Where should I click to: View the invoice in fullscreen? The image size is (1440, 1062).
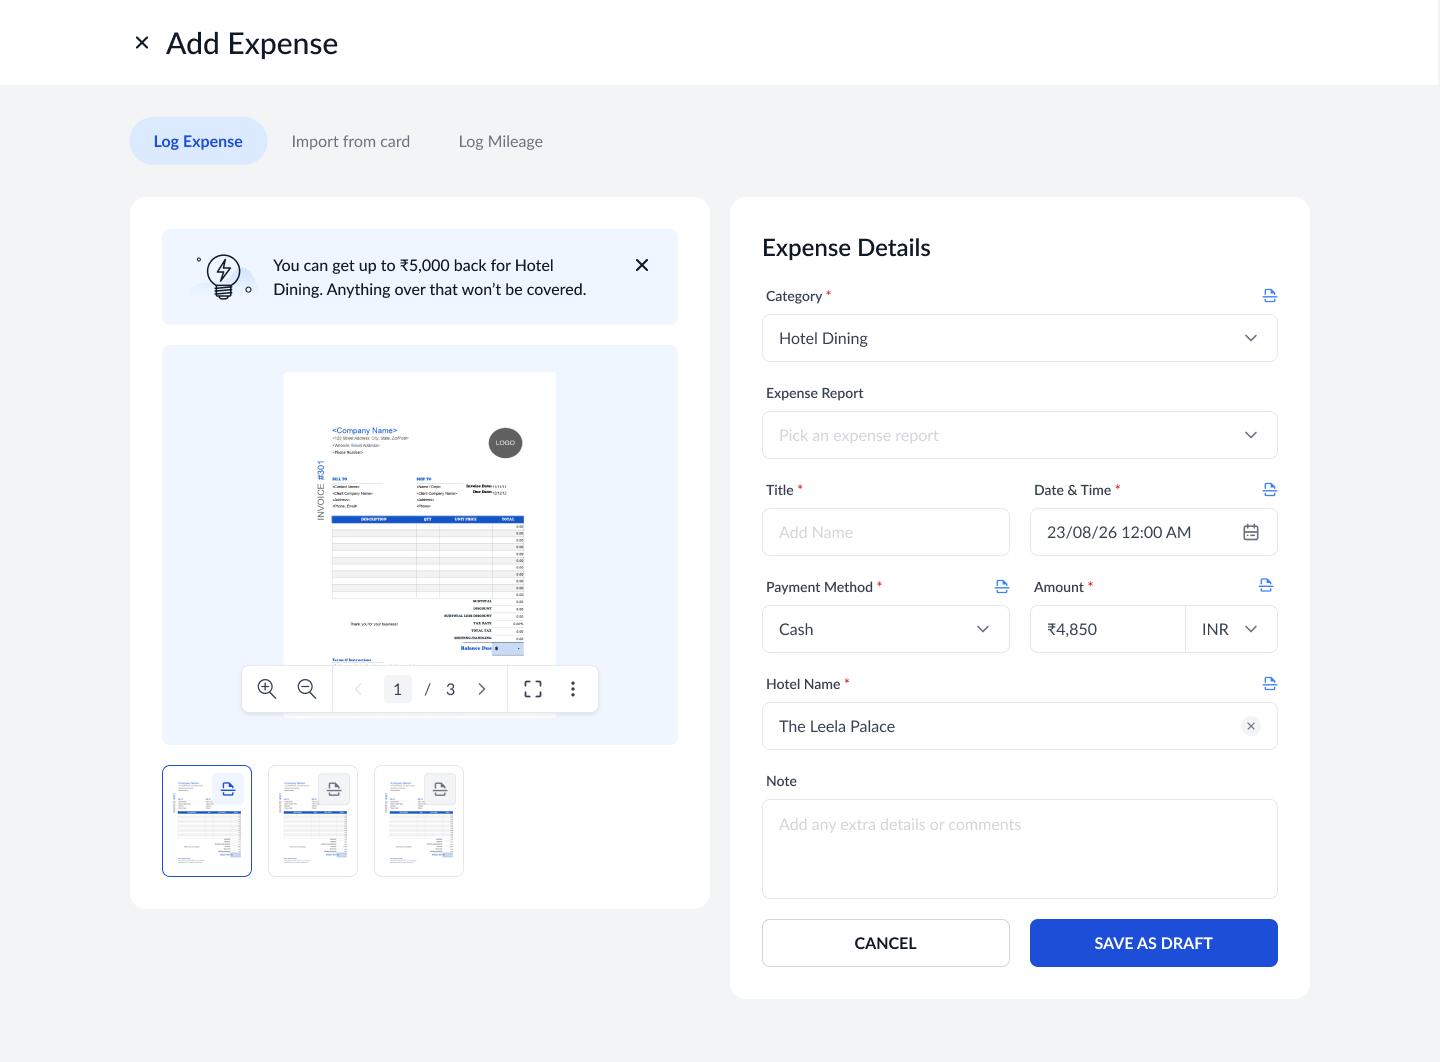coord(533,689)
